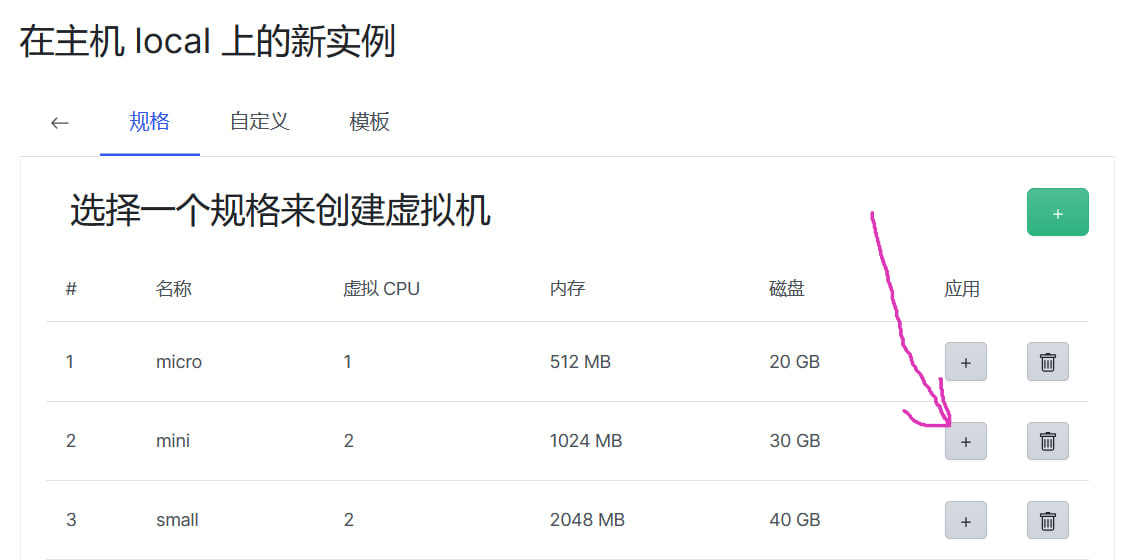Select the micro flavor name

tap(179, 361)
